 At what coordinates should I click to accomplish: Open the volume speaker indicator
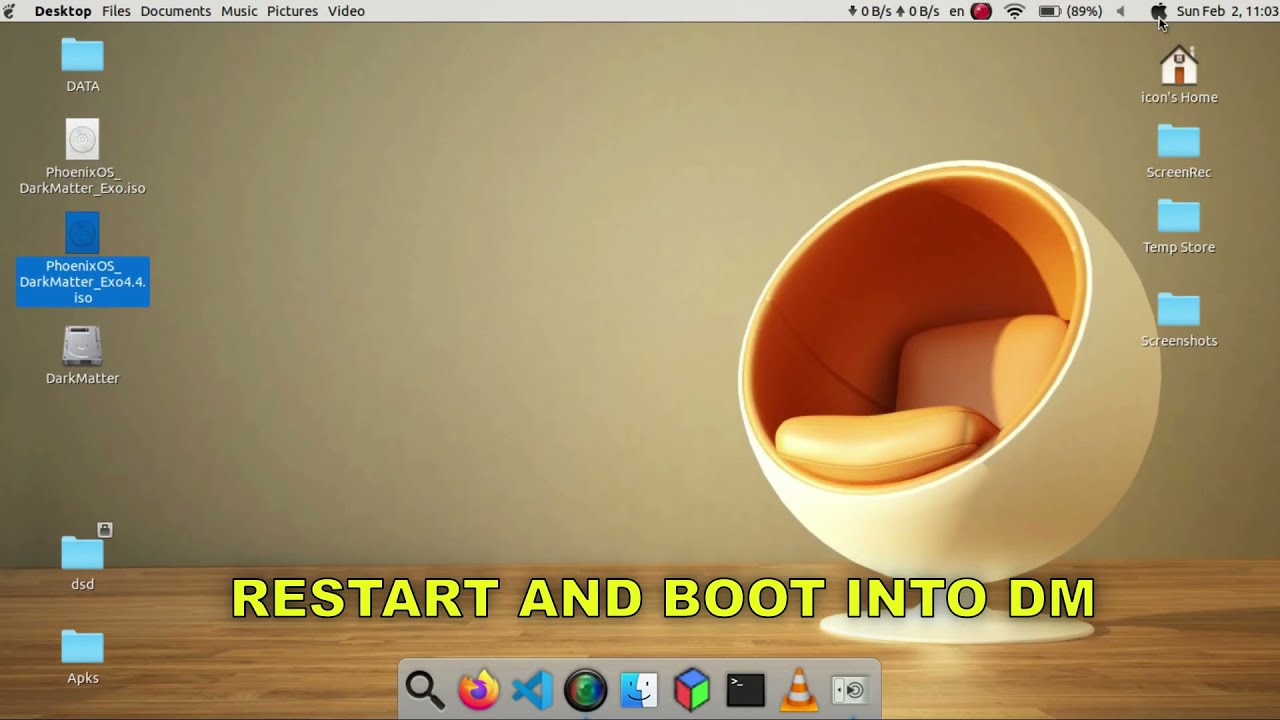pyautogui.click(x=1121, y=11)
